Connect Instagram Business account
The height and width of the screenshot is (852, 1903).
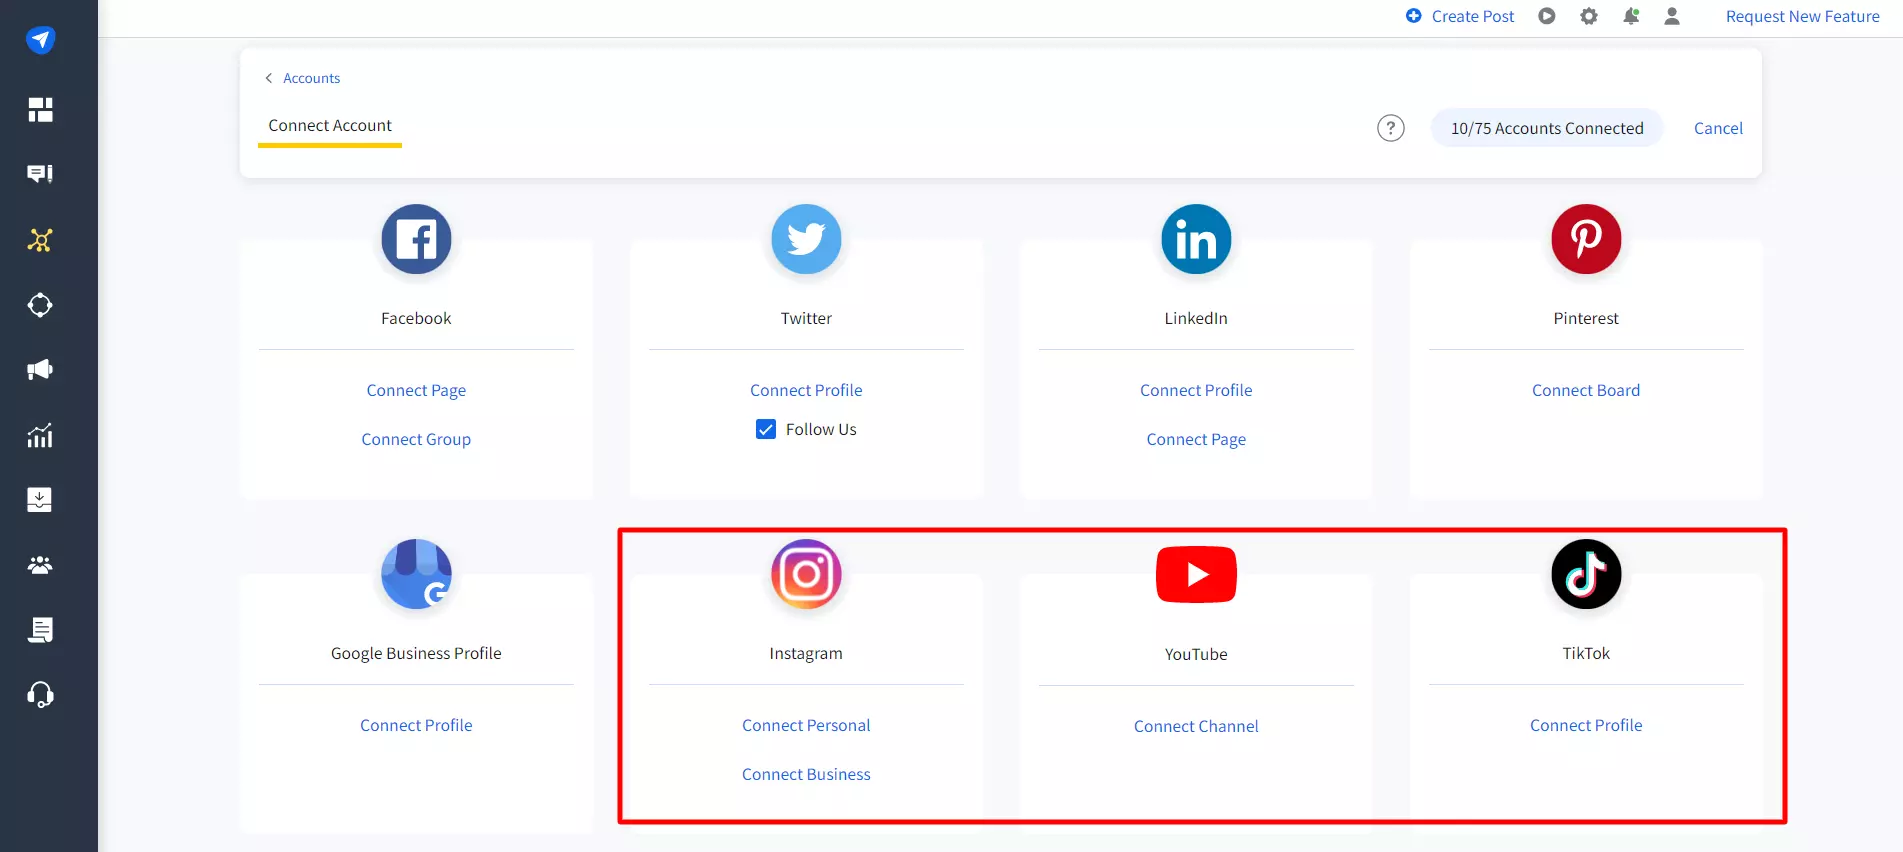coord(806,774)
